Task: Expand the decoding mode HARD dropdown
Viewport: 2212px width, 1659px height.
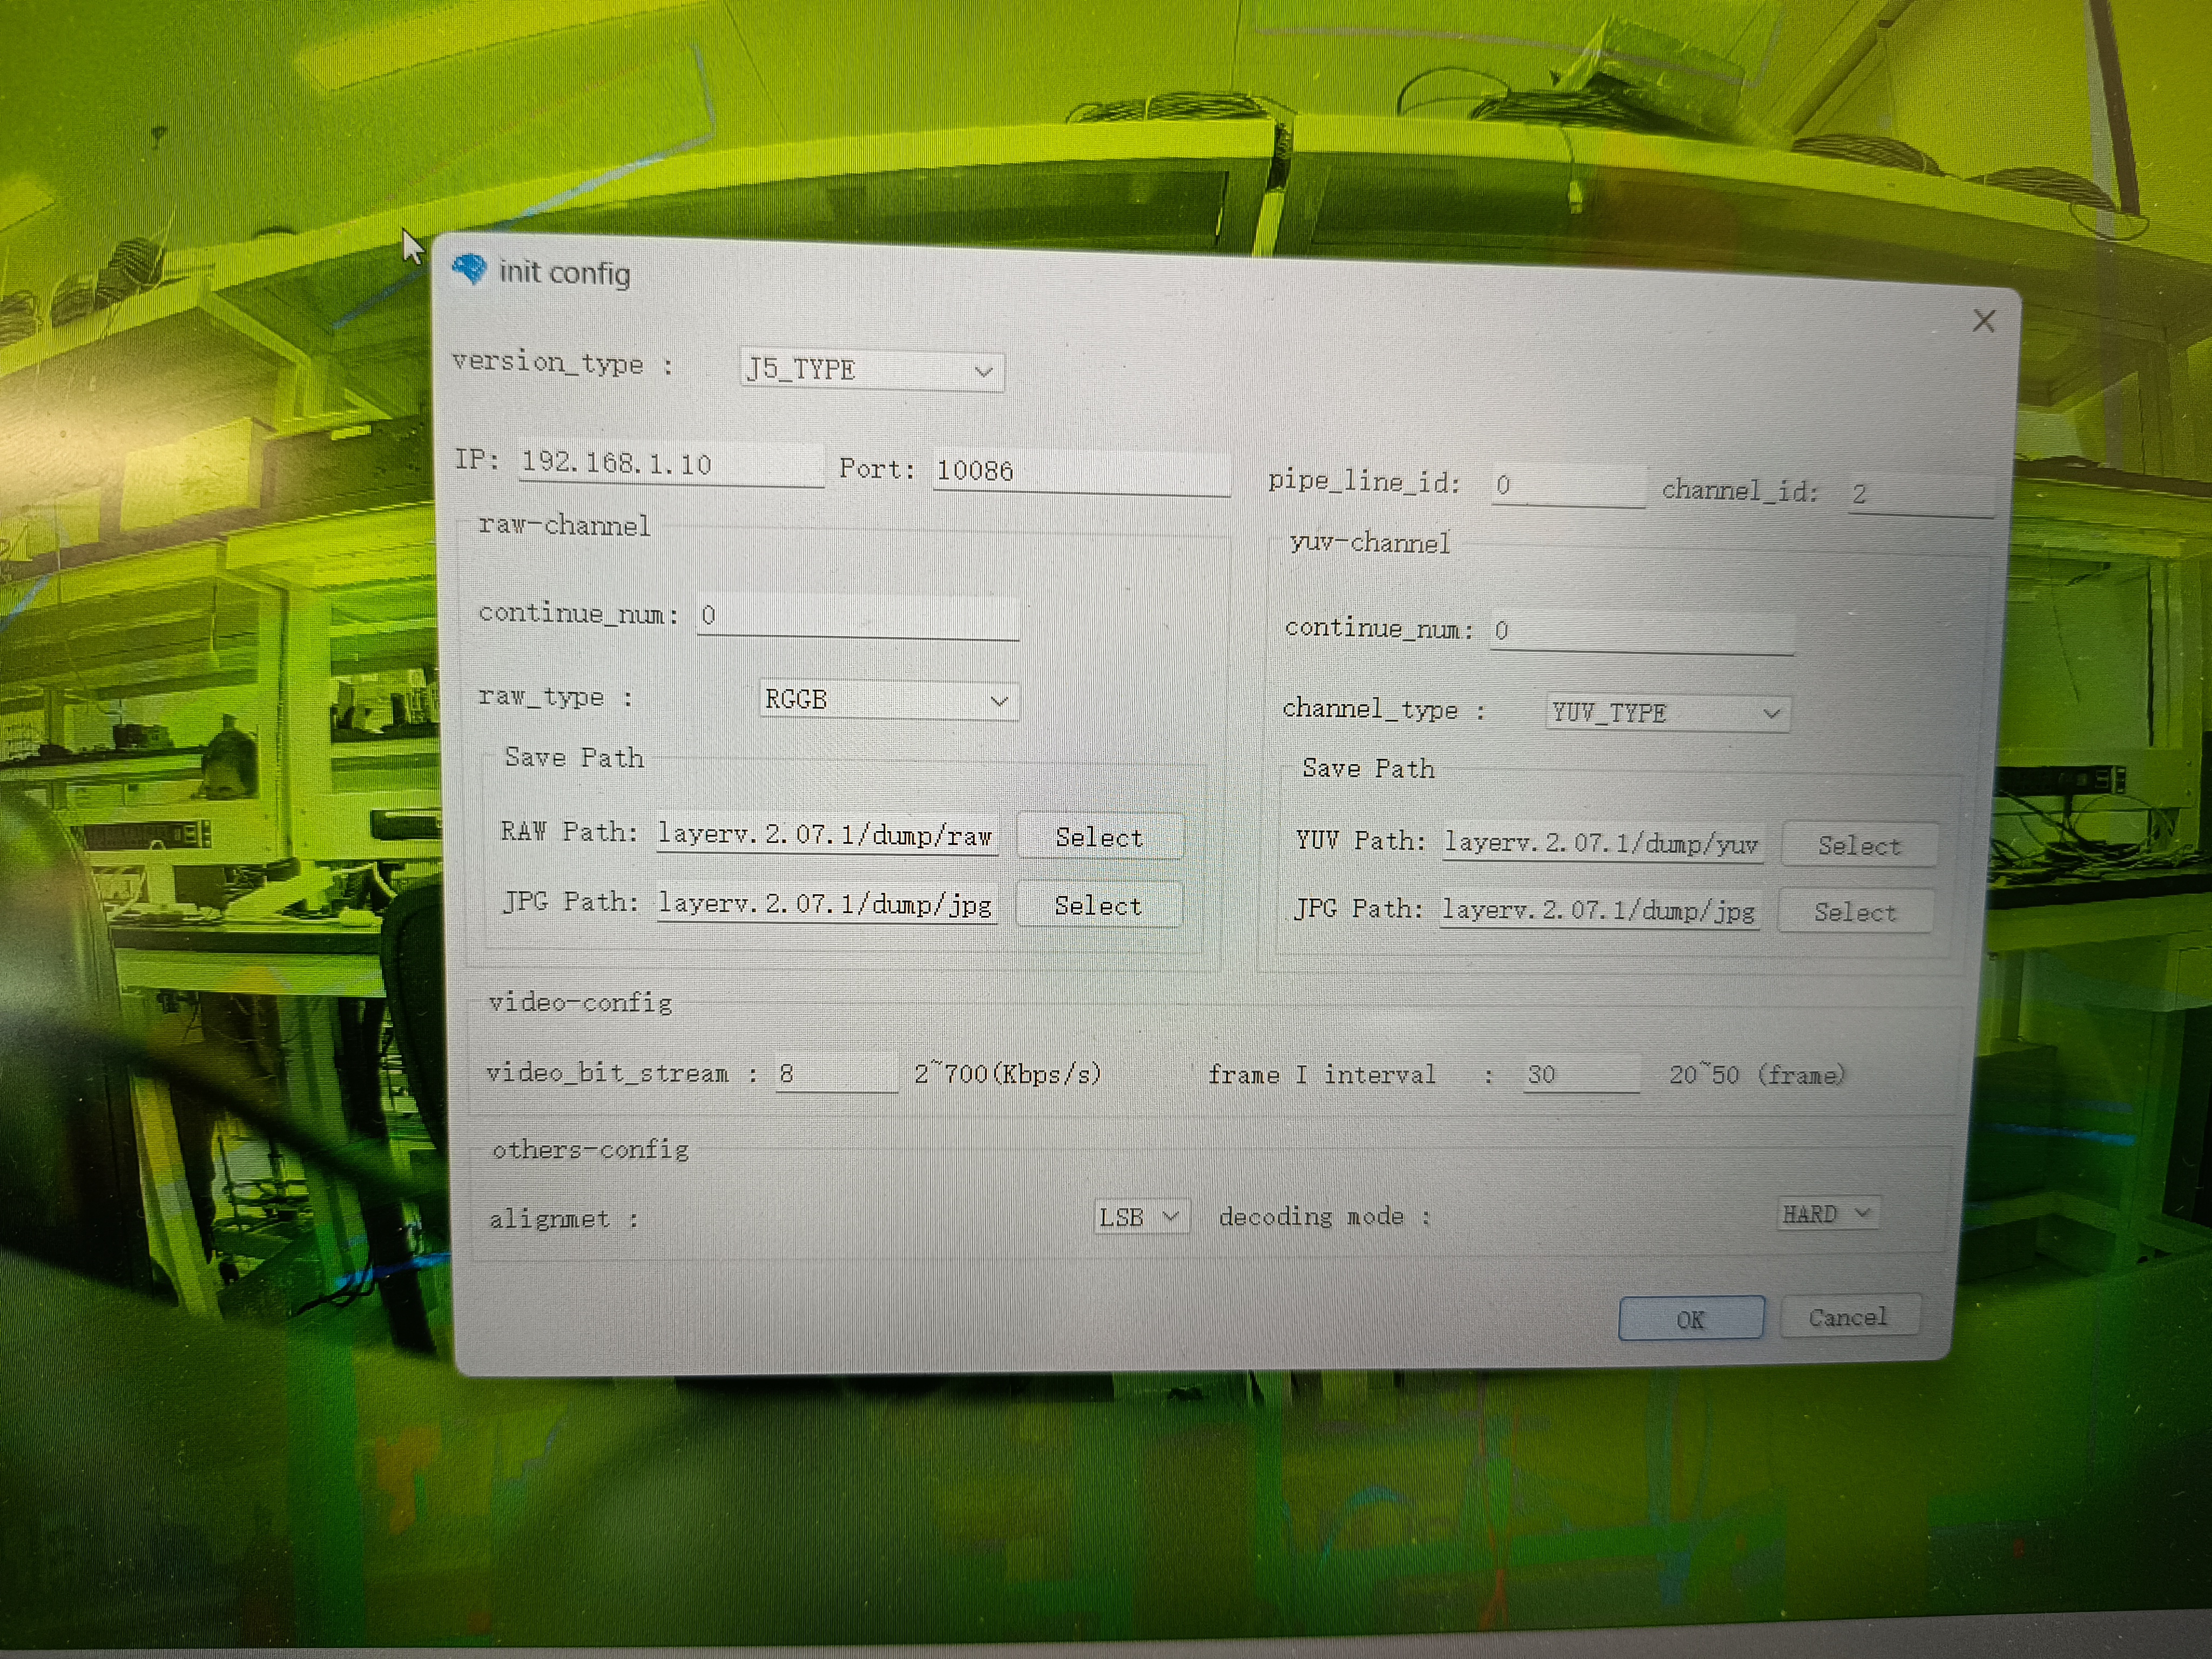Action: pyautogui.click(x=1826, y=1214)
